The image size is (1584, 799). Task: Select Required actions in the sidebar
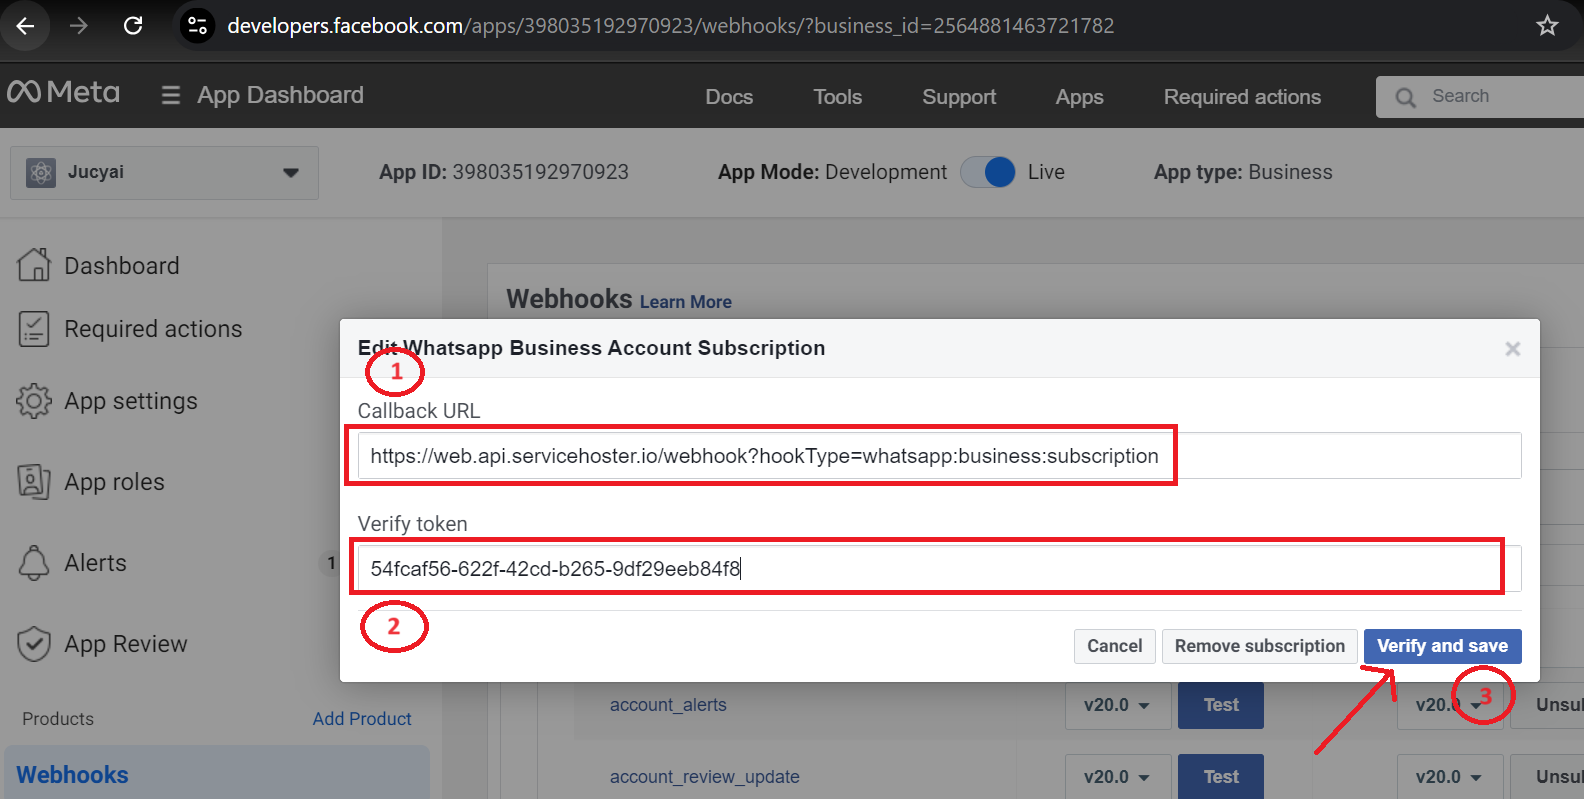click(x=153, y=329)
